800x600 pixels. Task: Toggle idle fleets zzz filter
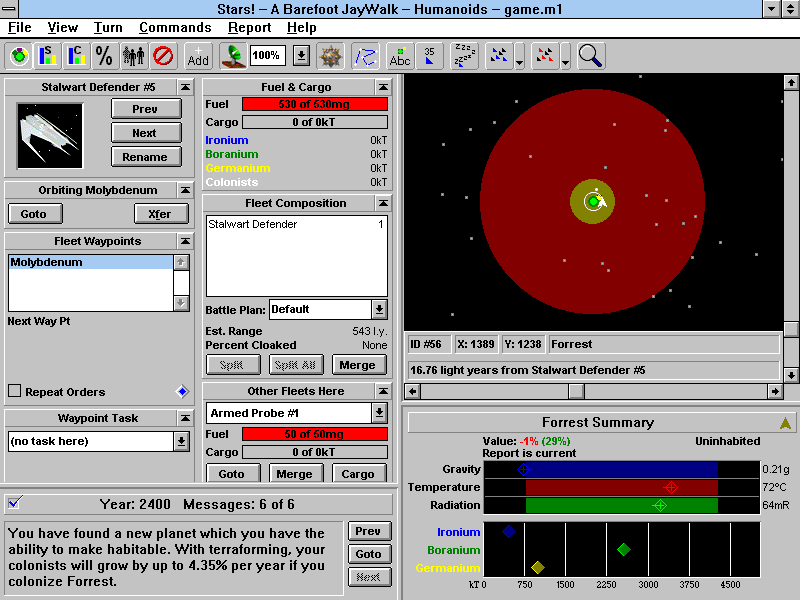(464, 56)
